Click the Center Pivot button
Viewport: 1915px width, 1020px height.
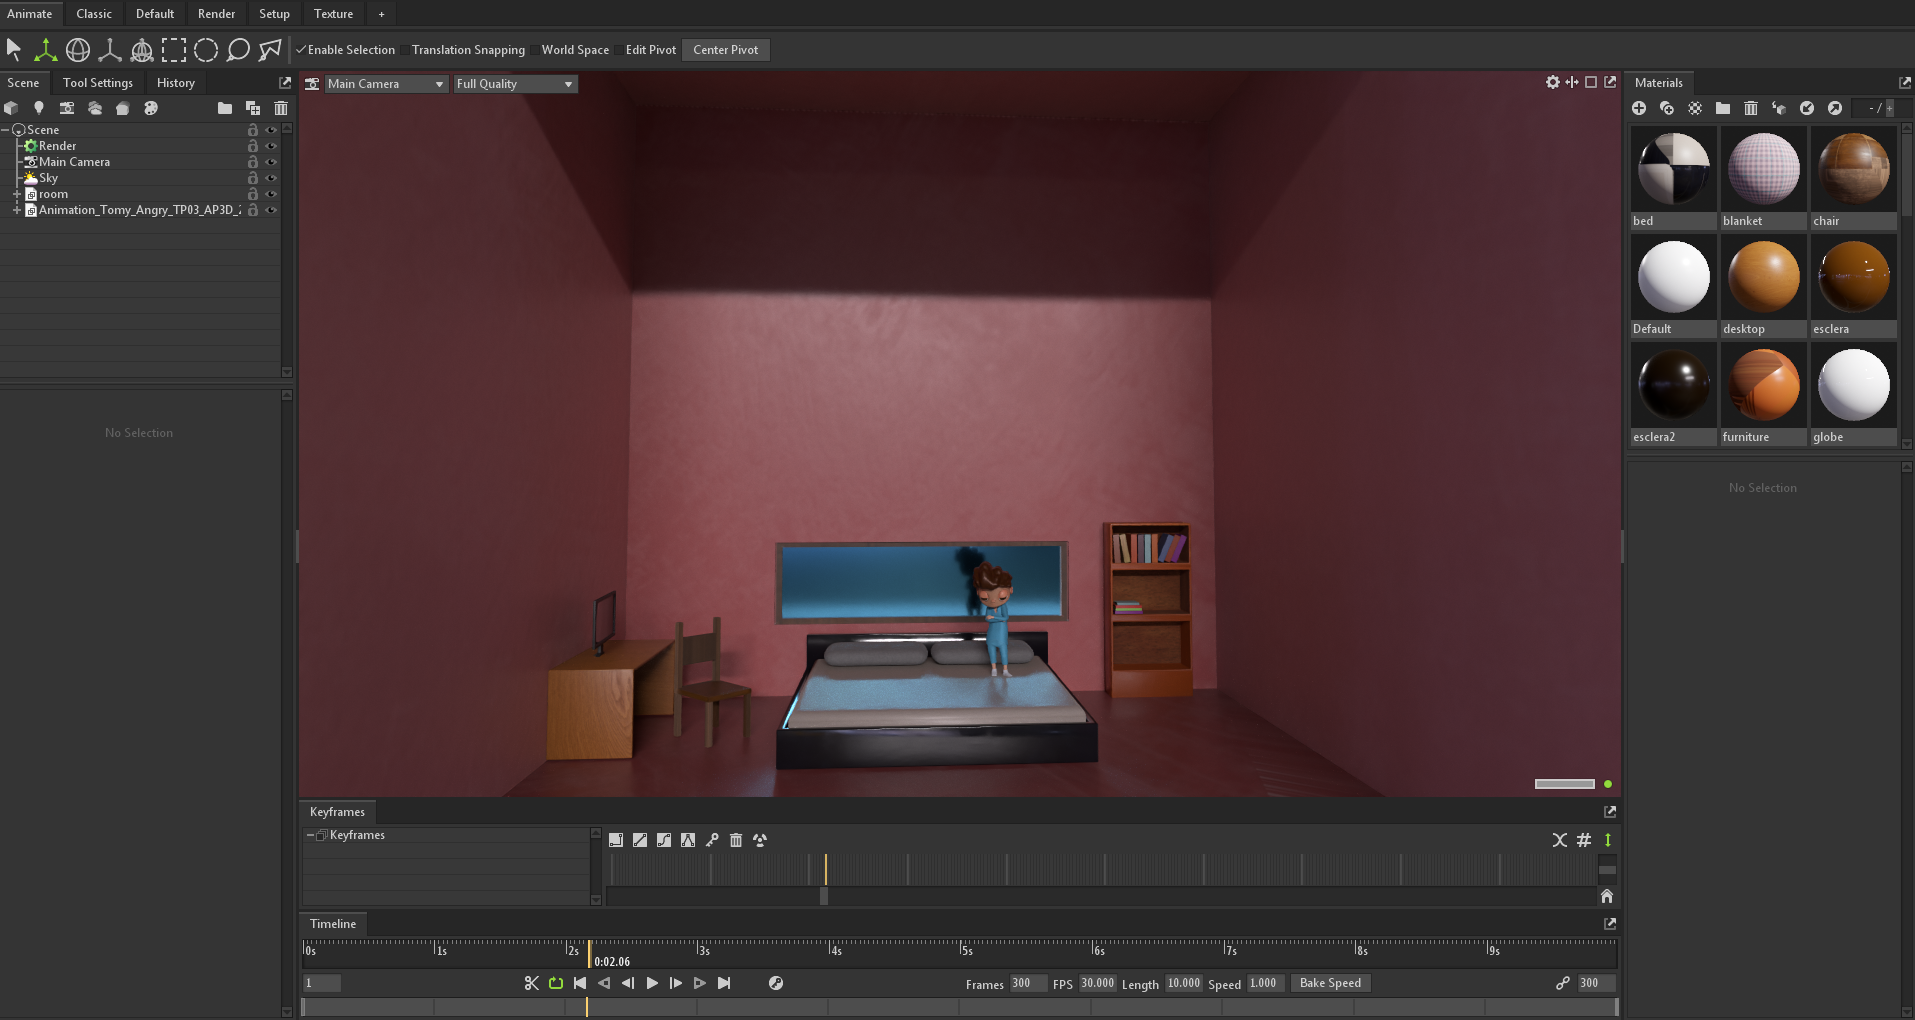coord(726,50)
